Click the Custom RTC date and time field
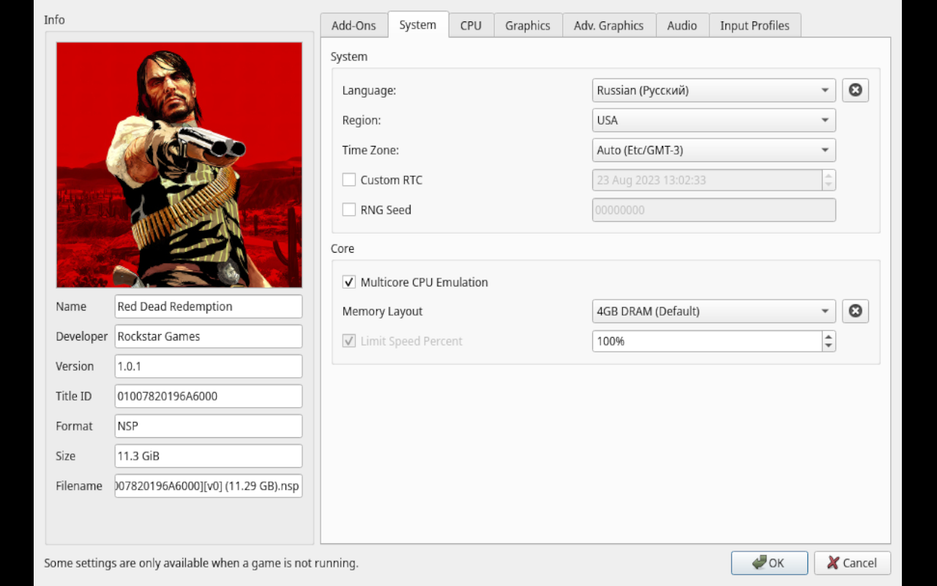 coord(707,180)
